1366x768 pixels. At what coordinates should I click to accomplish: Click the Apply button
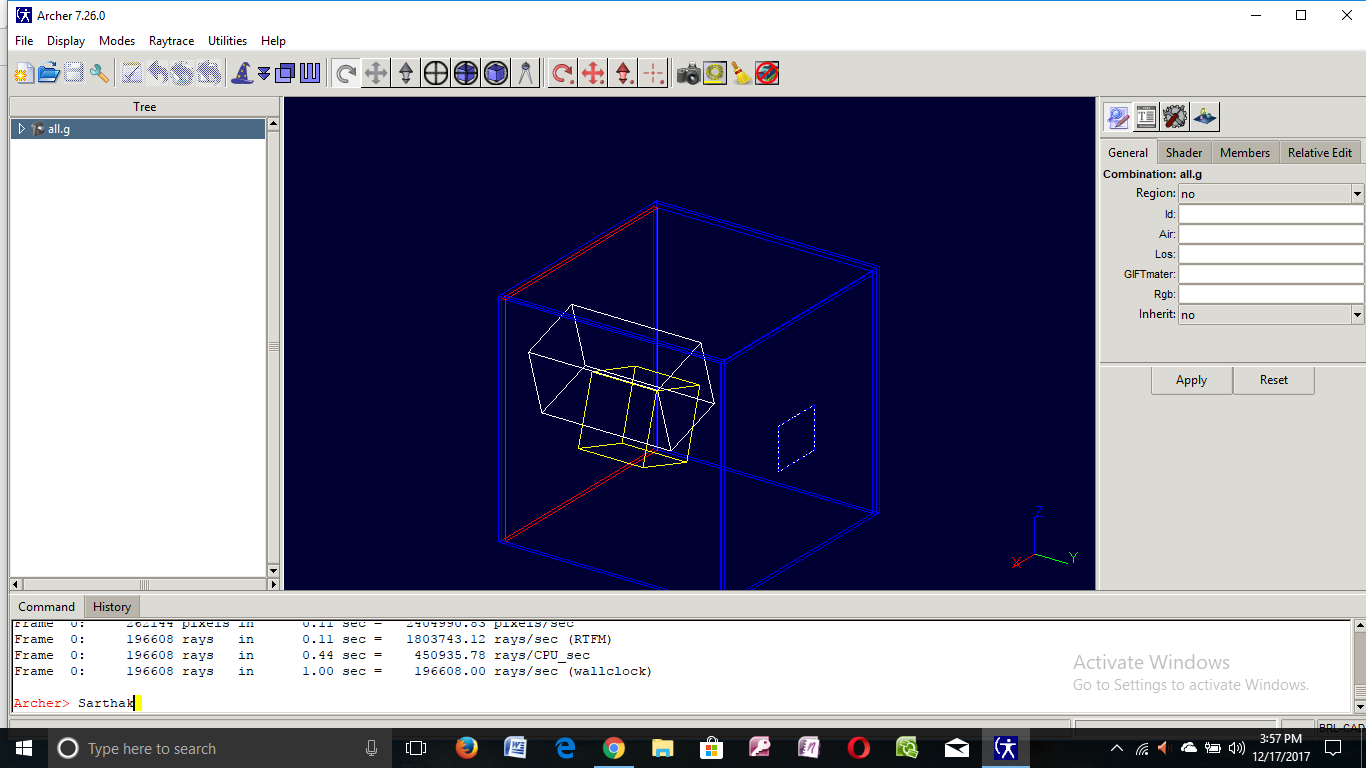pyautogui.click(x=1191, y=380)
